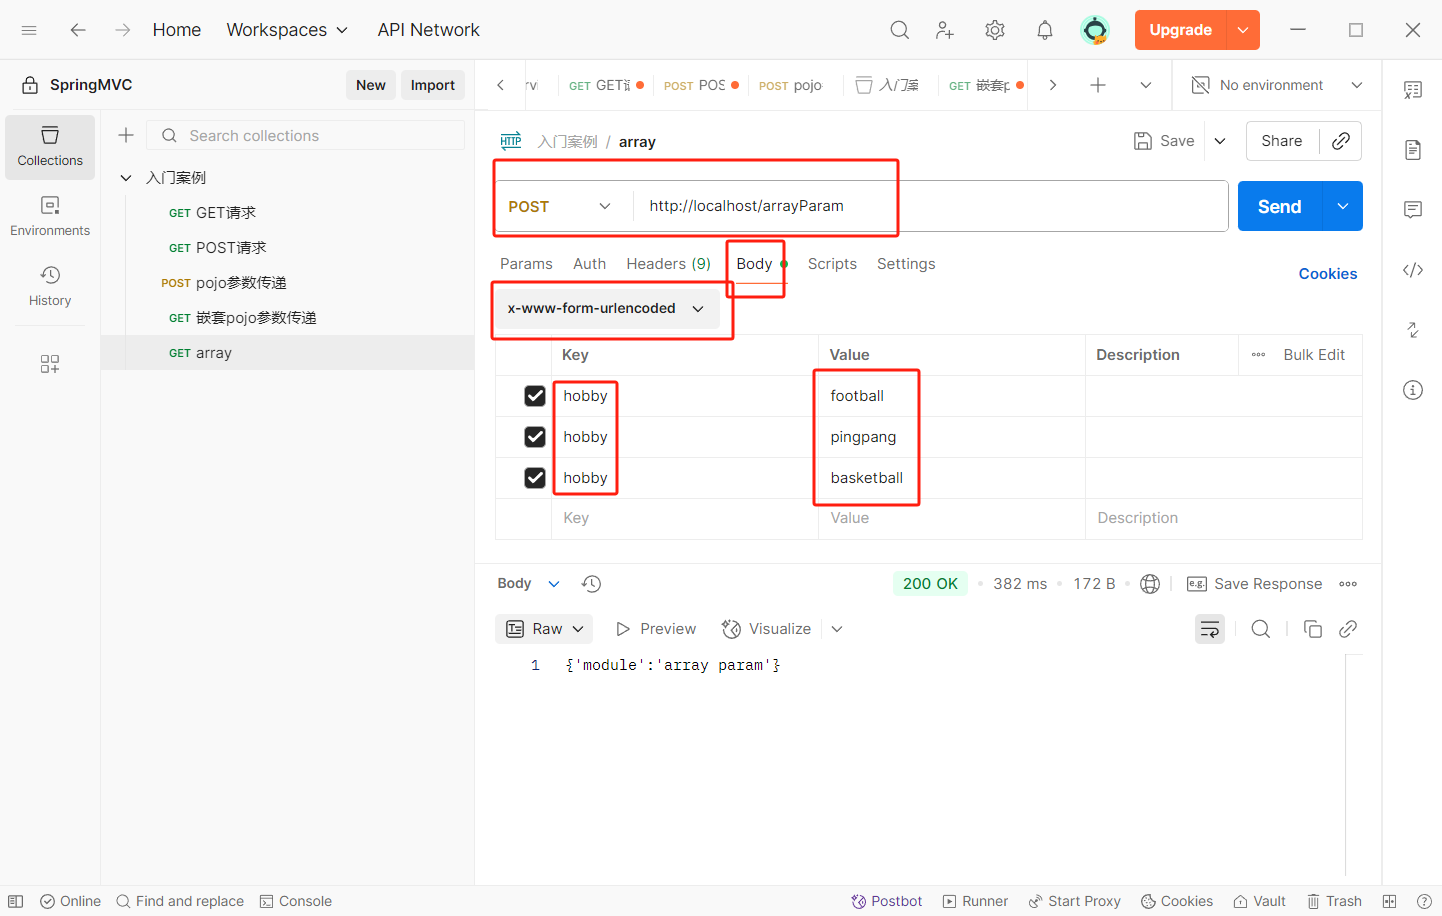Open the response Body dropdown chevron
Screen dimensions: 1442x916
[x=554, y=584]
